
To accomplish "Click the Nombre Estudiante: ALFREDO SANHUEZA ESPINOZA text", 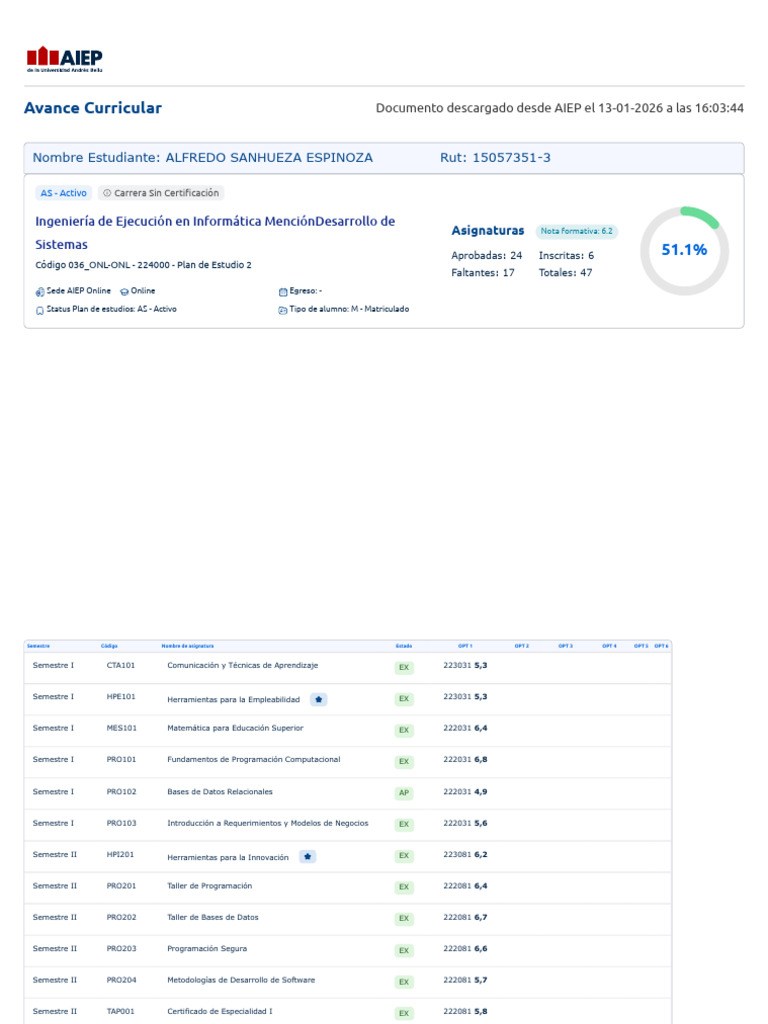I will tap(202, 157).
